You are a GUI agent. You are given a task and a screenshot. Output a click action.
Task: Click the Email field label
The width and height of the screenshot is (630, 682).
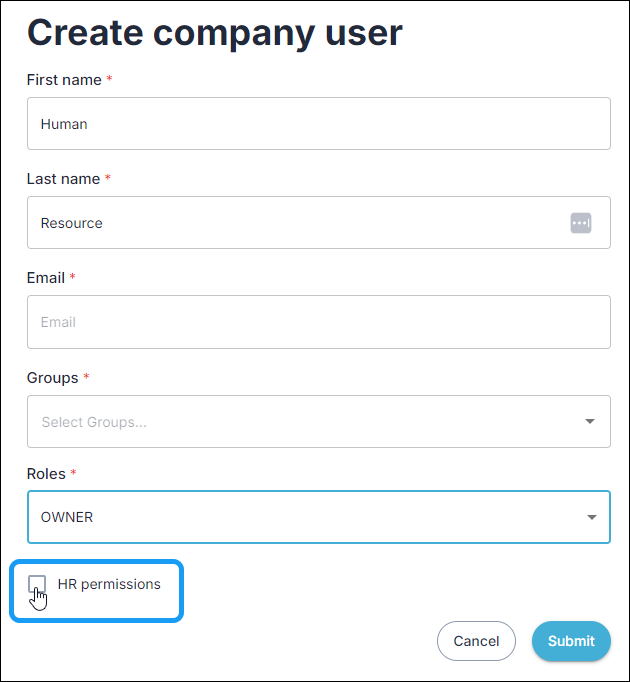click(46, 277)
